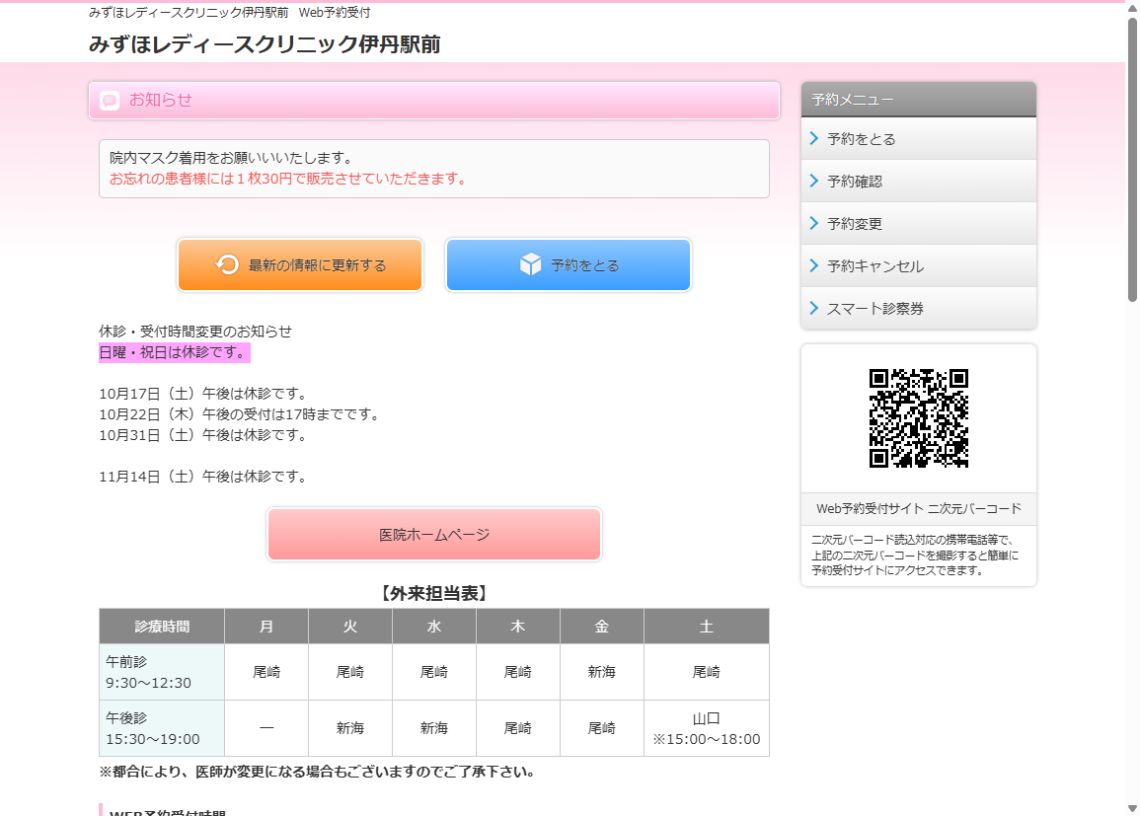Click the box icon on blue reserve button
1140x816 pixels.
tap(531, 265)
